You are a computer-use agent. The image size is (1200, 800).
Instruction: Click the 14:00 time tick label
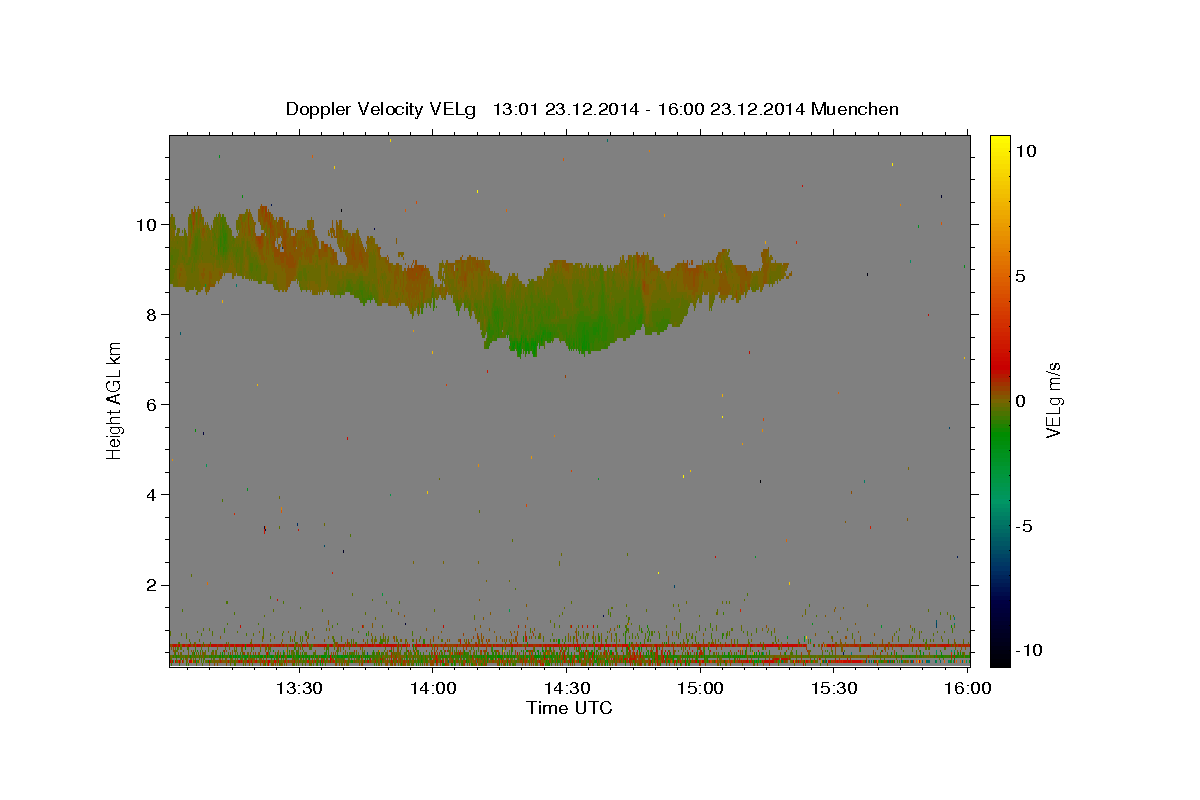(433, 688)
